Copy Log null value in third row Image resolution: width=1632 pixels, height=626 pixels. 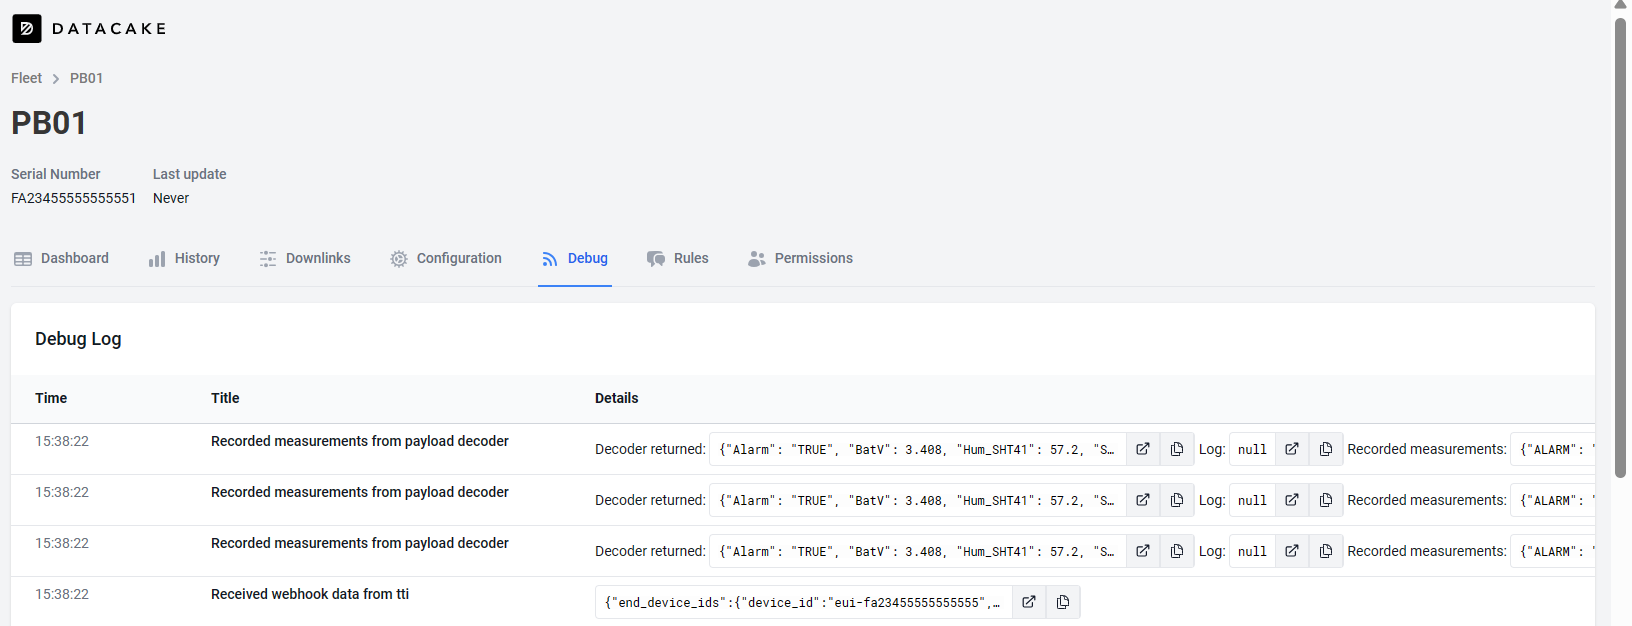coord(1326,551)
